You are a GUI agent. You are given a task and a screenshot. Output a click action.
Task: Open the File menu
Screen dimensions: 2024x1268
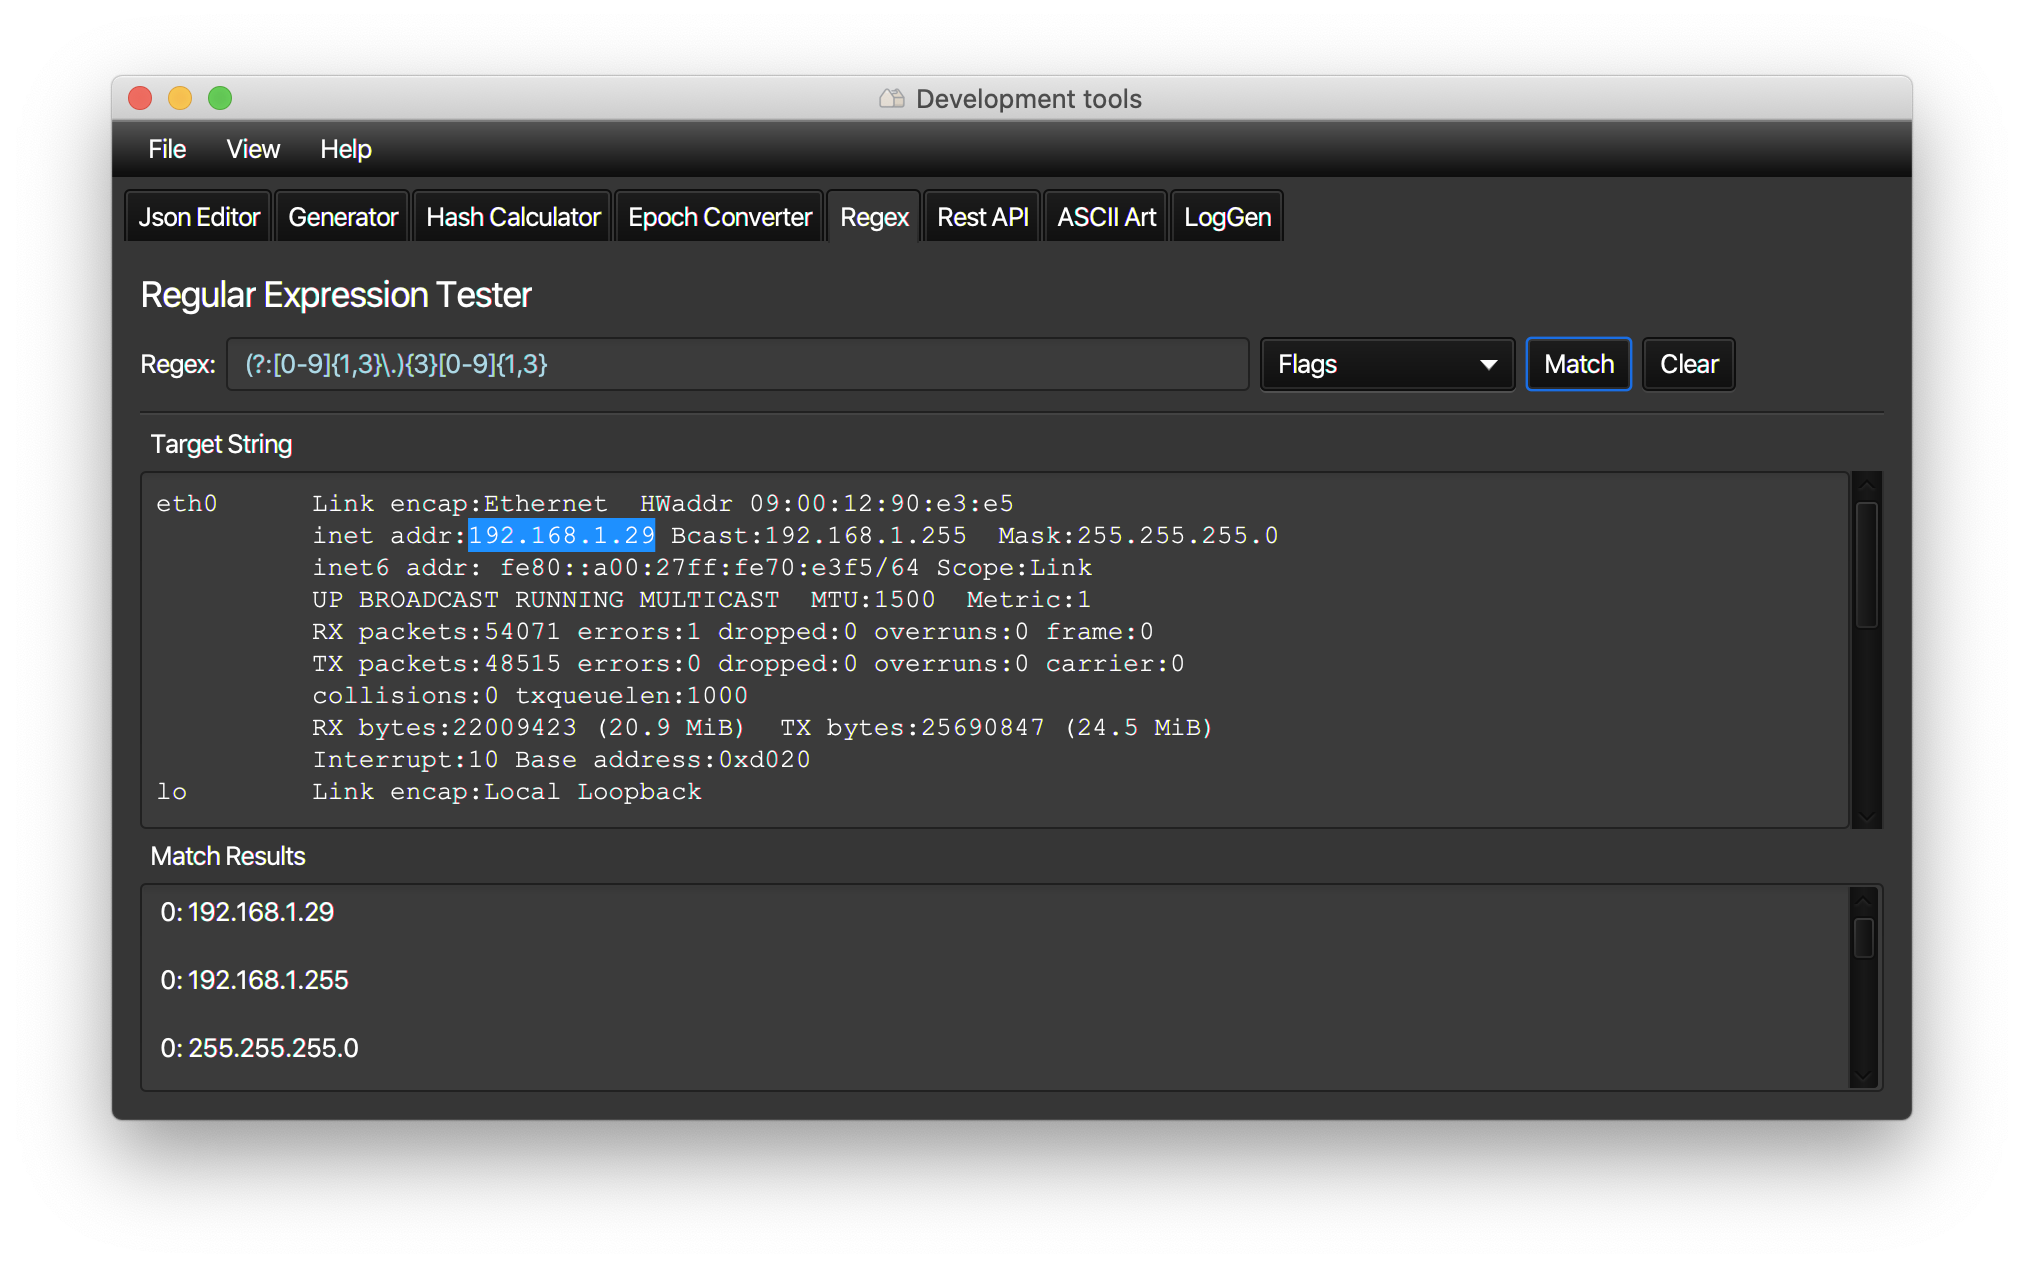point(166,149)
